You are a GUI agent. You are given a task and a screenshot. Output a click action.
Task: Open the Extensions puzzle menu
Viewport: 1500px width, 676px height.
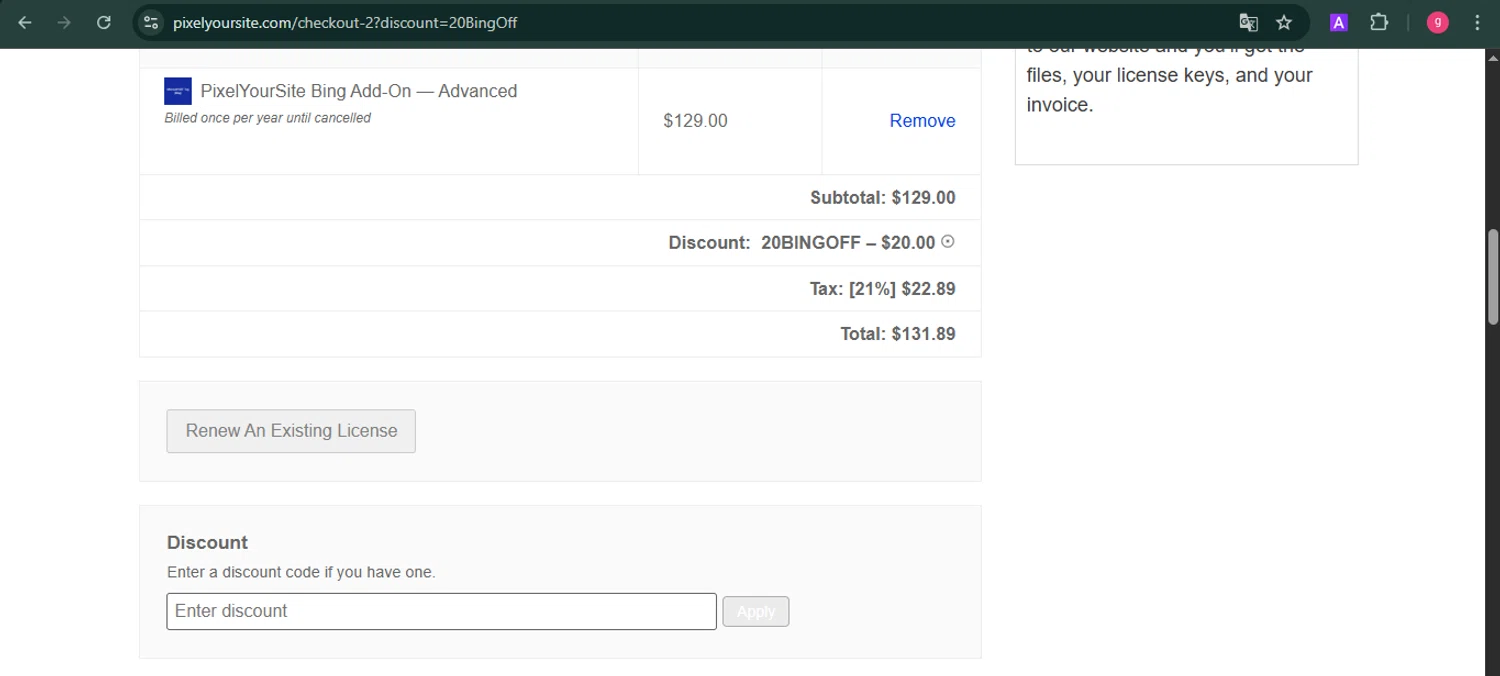(1379, 22)
